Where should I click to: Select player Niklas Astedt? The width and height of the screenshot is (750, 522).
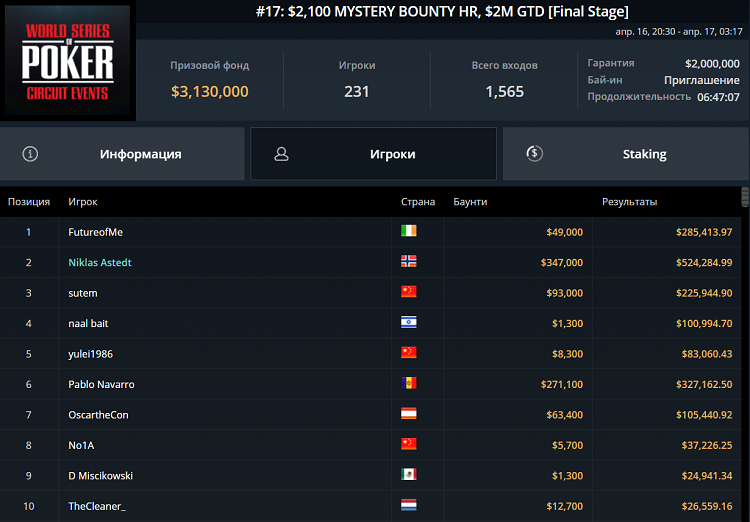click(x=100, y=262)
